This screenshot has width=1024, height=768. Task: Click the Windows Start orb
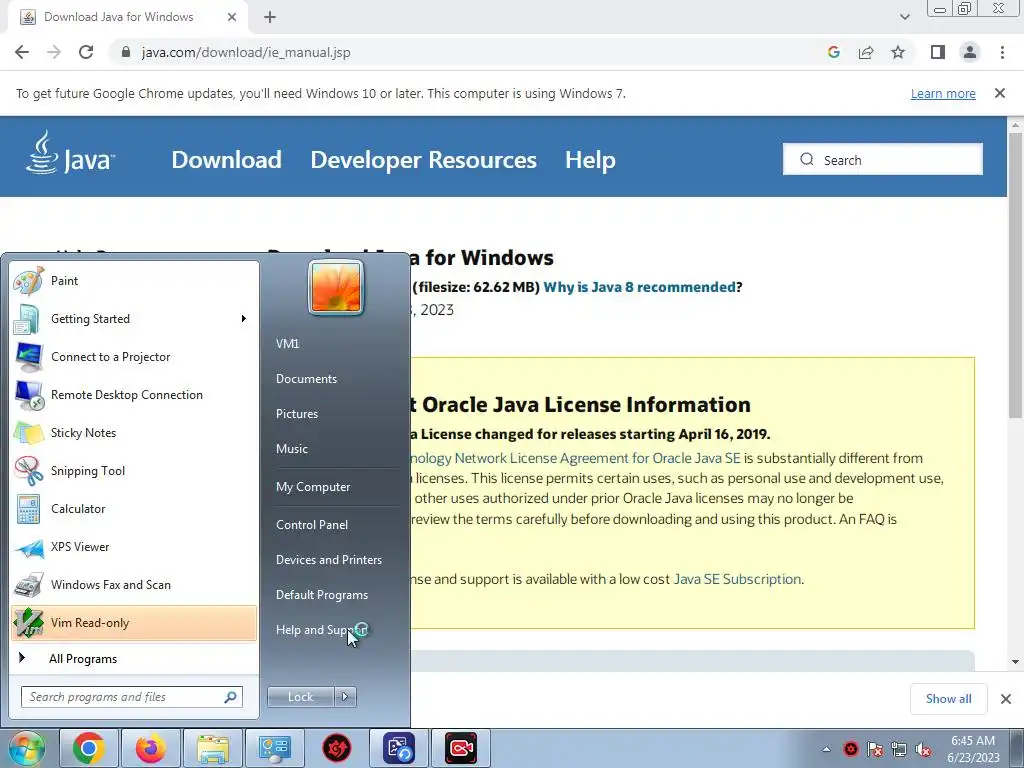pyautogui.click(x=26, y=748)
